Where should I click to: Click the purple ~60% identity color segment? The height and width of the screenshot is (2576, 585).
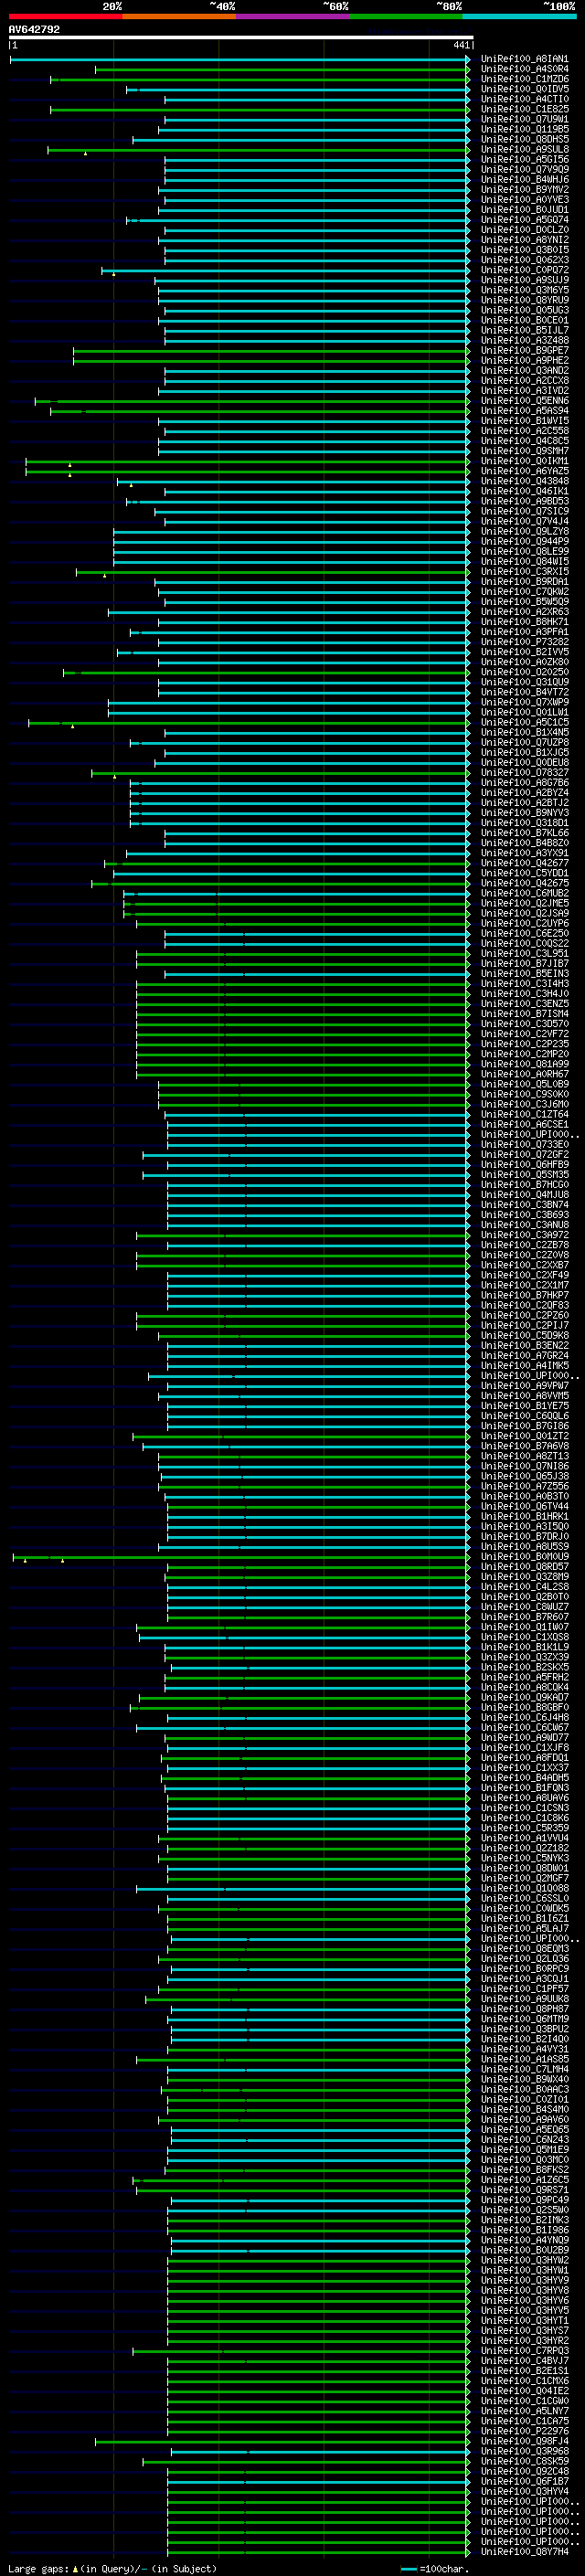click(x=293, y=16)
